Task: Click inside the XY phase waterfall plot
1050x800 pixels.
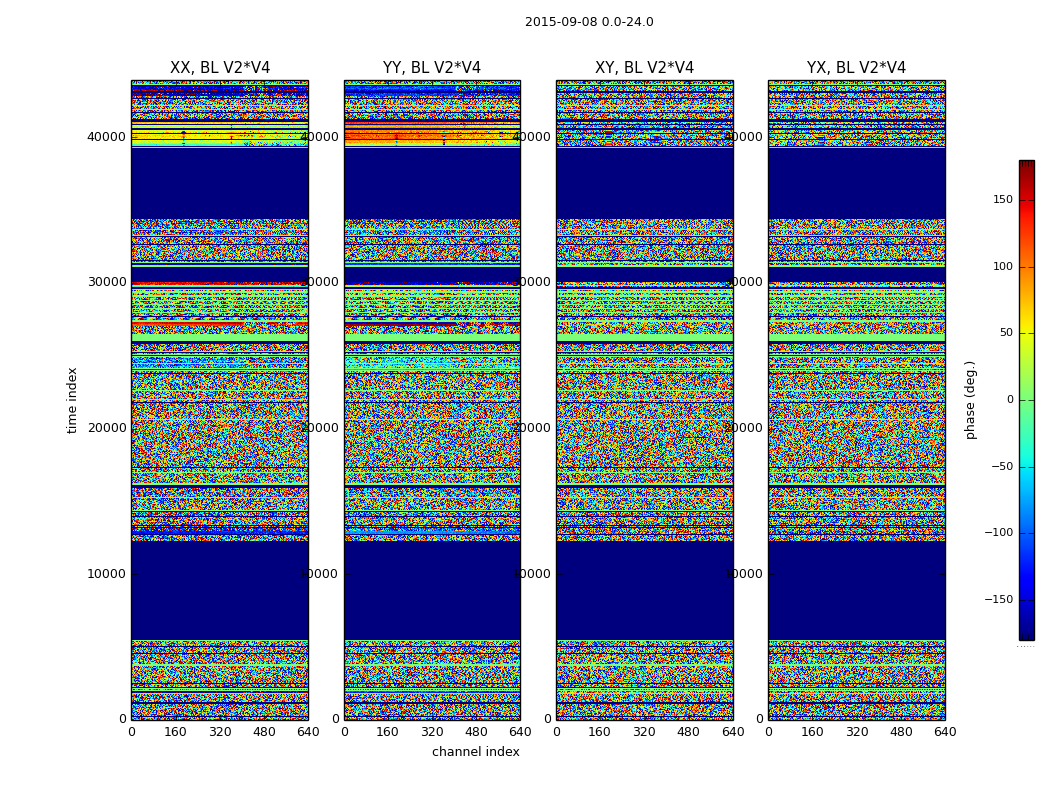Action: tap(644, 400)
